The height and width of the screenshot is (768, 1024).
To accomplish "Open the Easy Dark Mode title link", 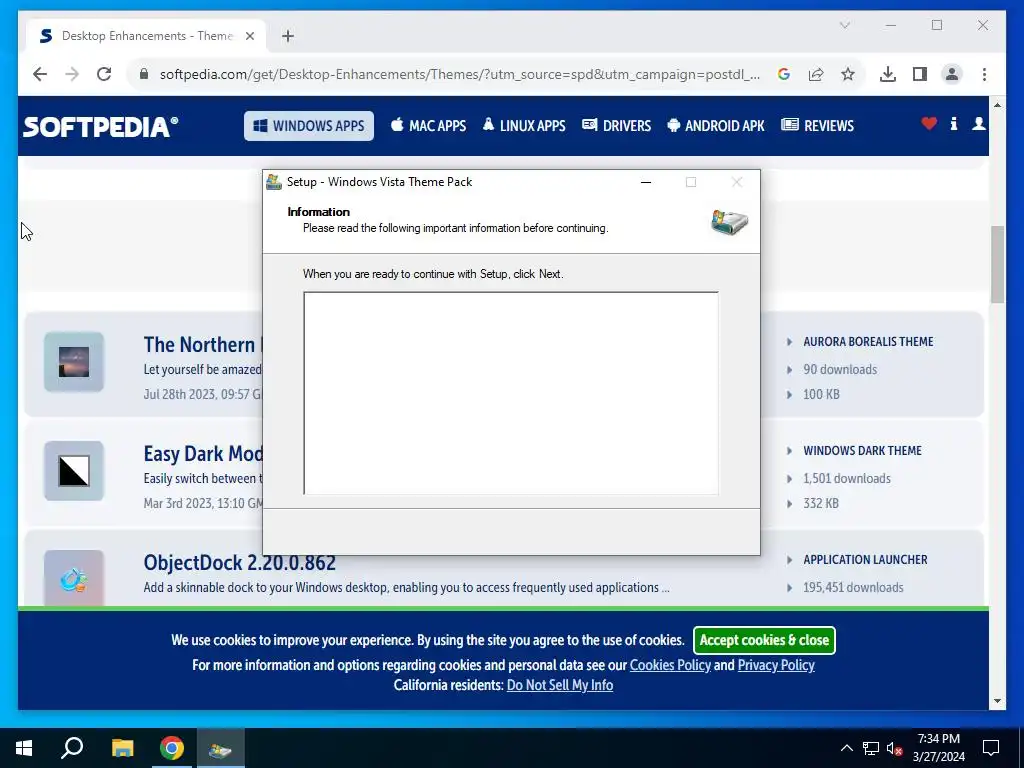I will pos(203,453).
